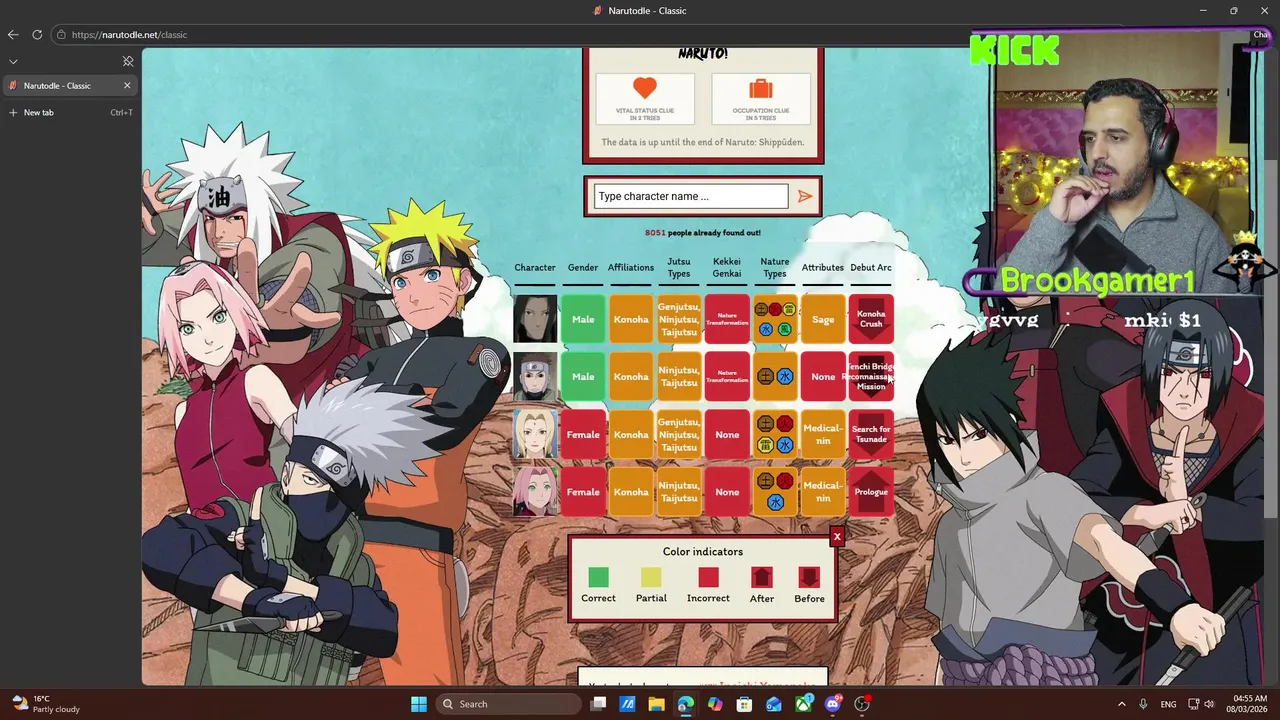This screenshot has height=720, width=1280.
Task: Open File Explorer from the taskbar
Action: coord(657,704)
